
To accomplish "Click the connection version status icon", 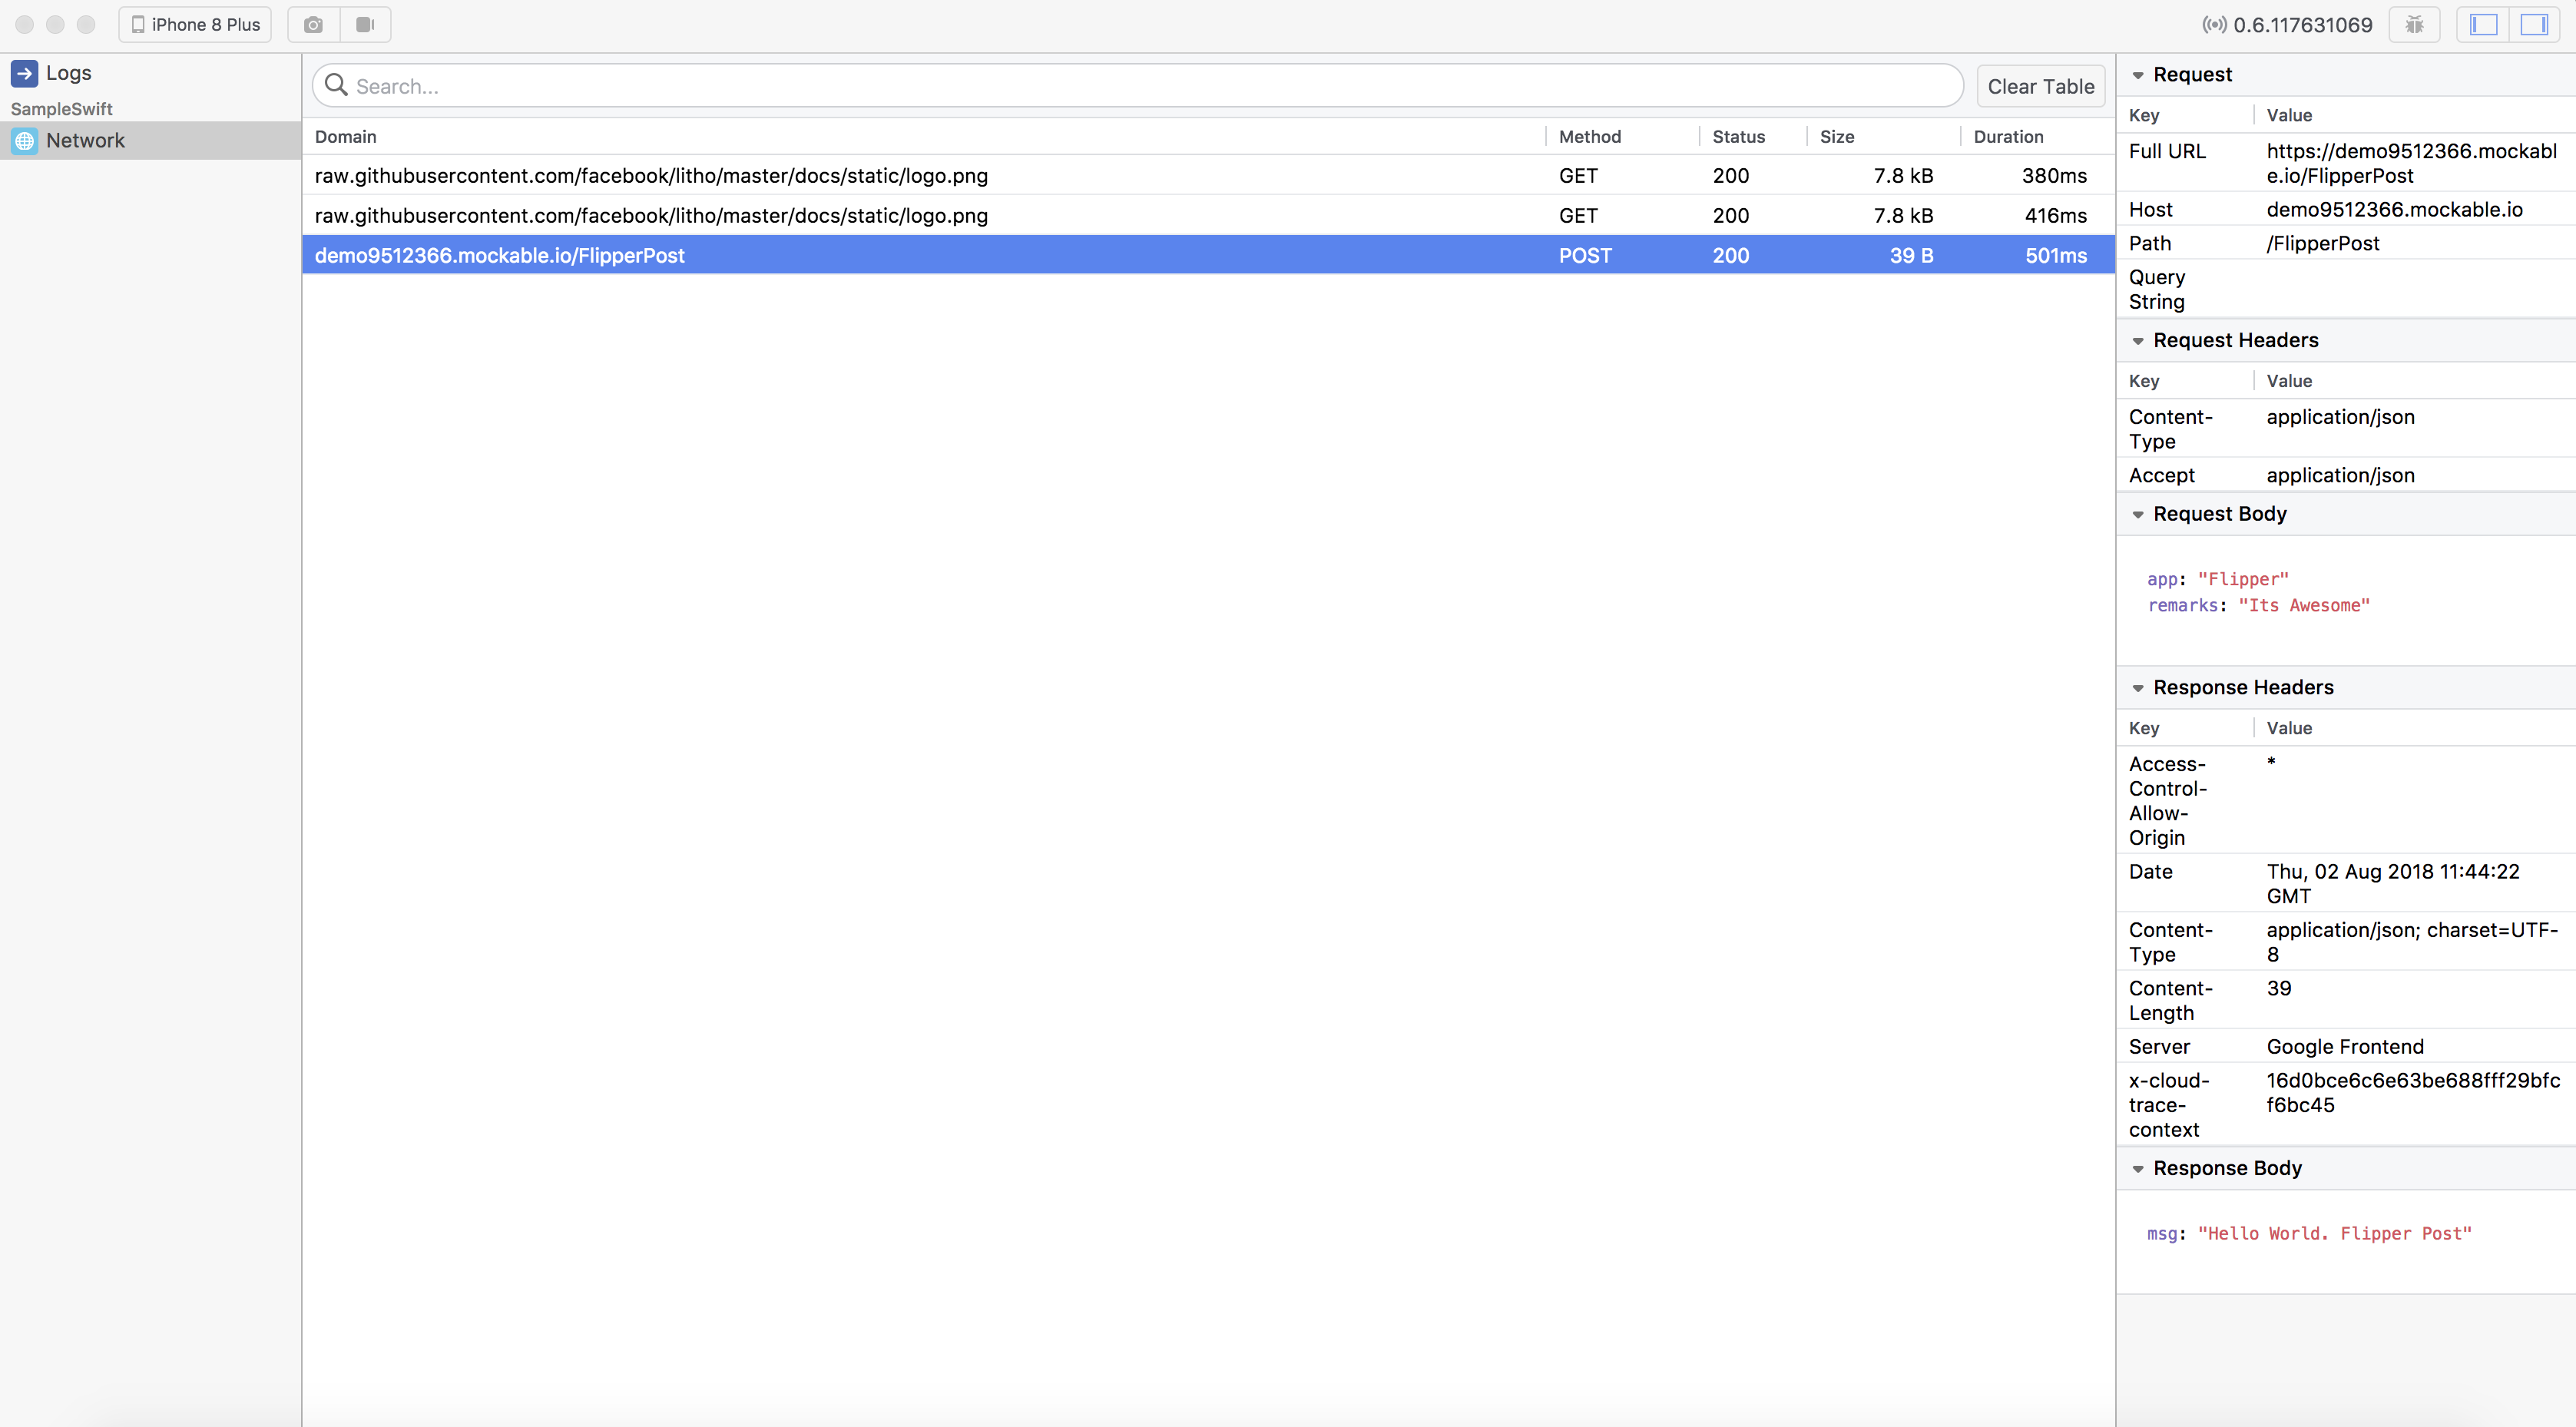I will (x=2214, y=25).
